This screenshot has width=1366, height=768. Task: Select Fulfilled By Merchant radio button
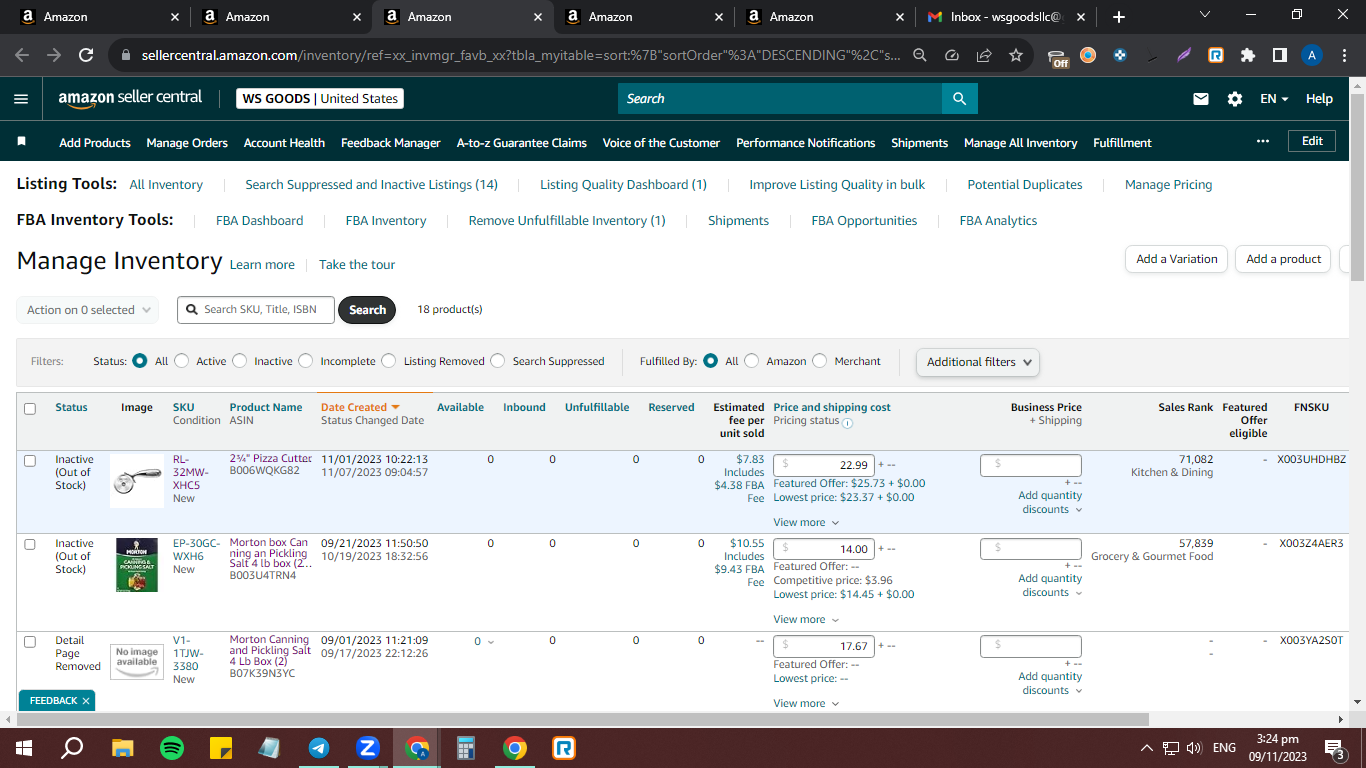(820, 361)
